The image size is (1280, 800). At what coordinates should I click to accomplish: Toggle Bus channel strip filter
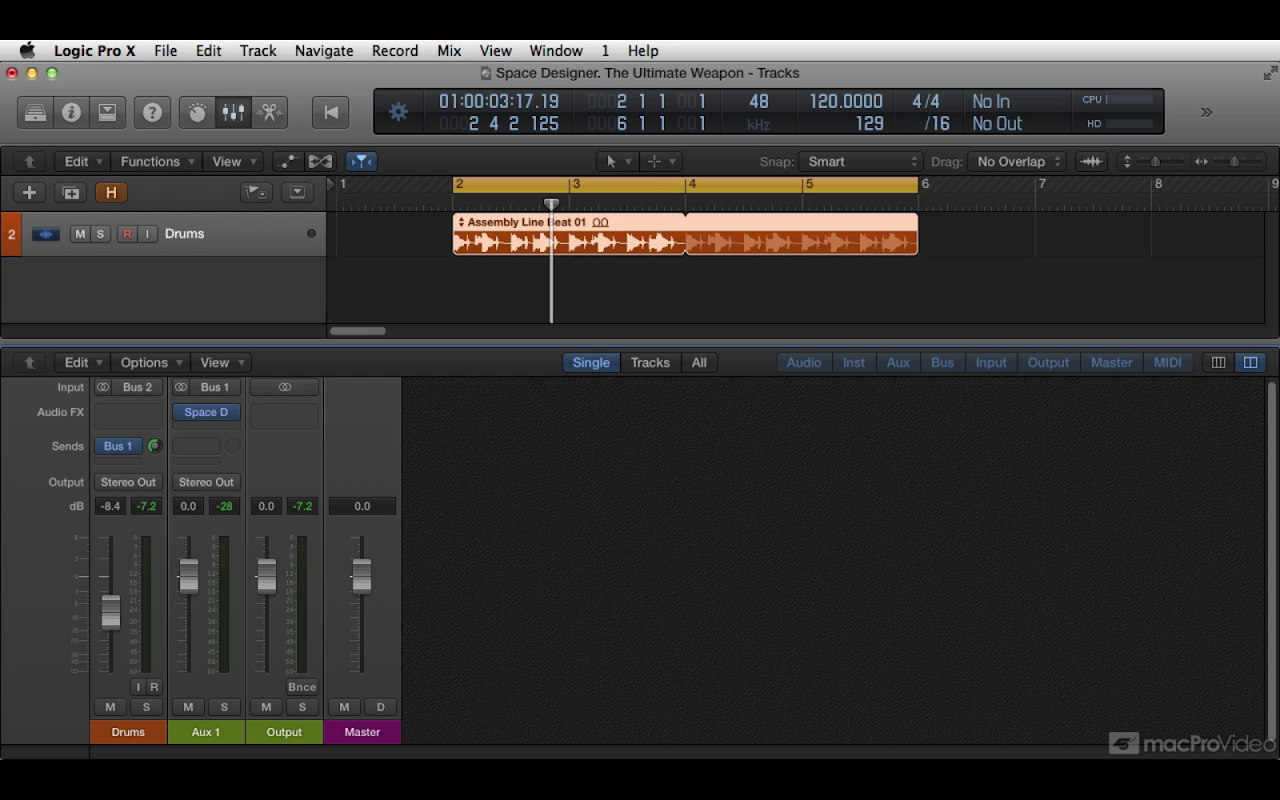point(943,362)
